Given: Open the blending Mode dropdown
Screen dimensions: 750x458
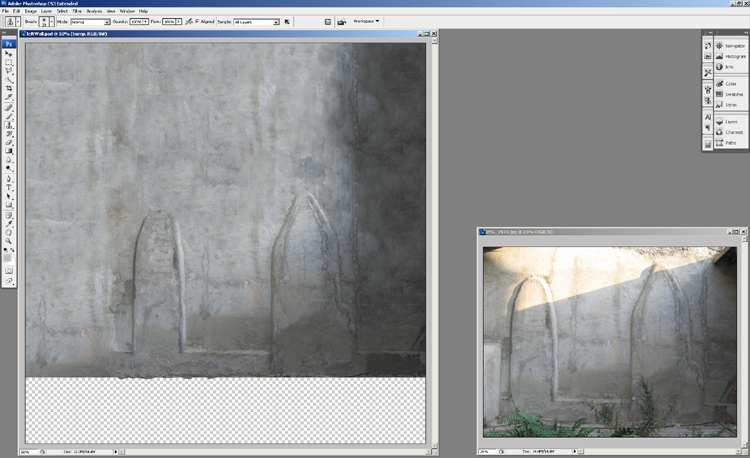Looking at the screenshot, I should [88, 20].
